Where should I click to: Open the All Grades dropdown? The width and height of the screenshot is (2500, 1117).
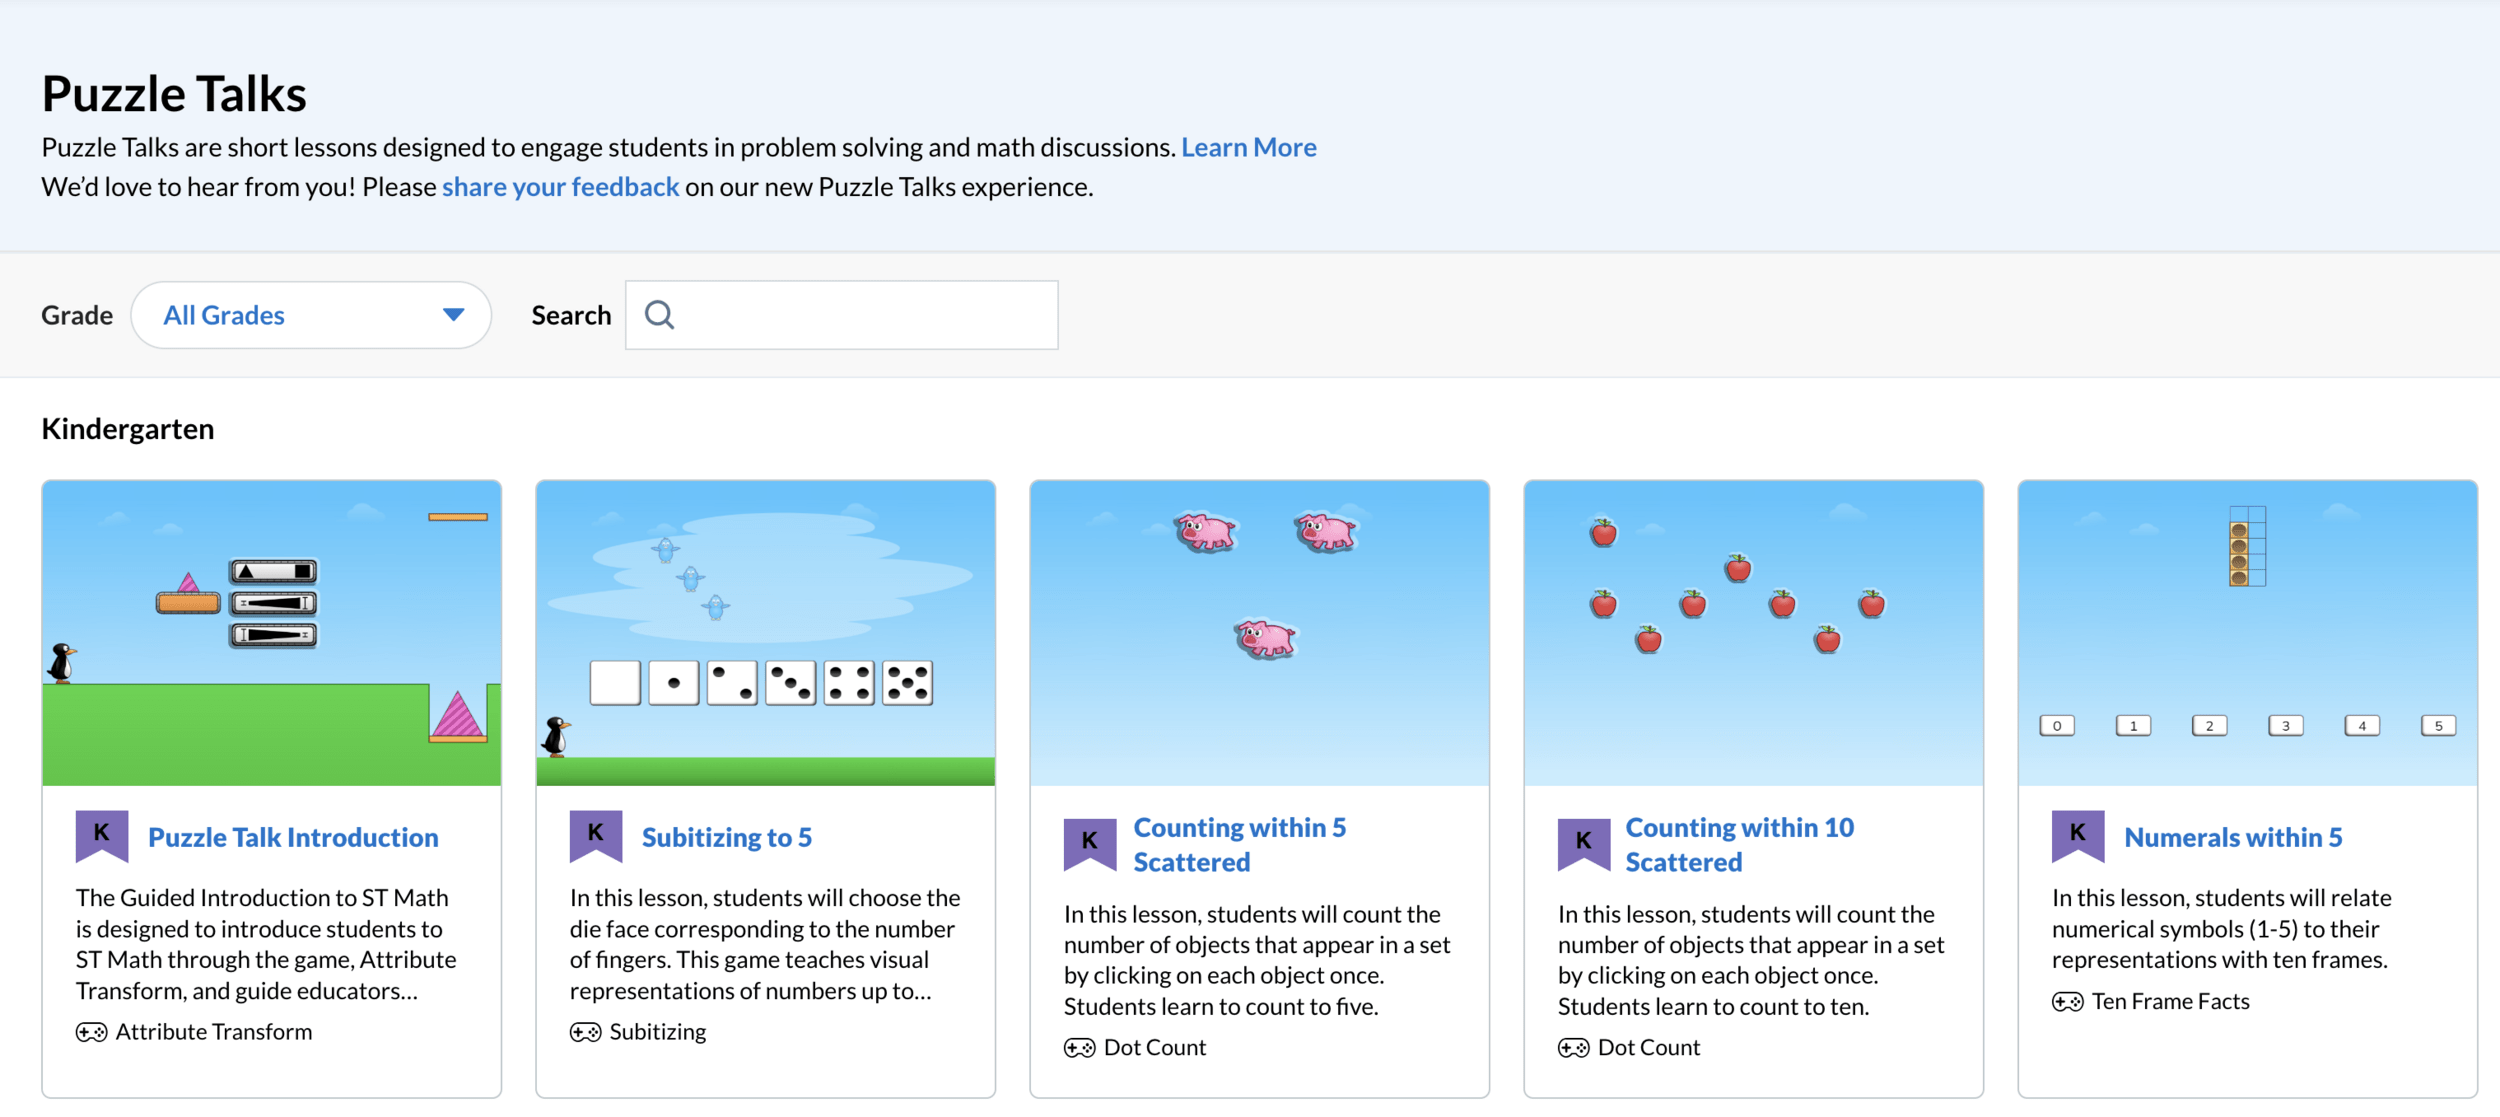point(310,315)
